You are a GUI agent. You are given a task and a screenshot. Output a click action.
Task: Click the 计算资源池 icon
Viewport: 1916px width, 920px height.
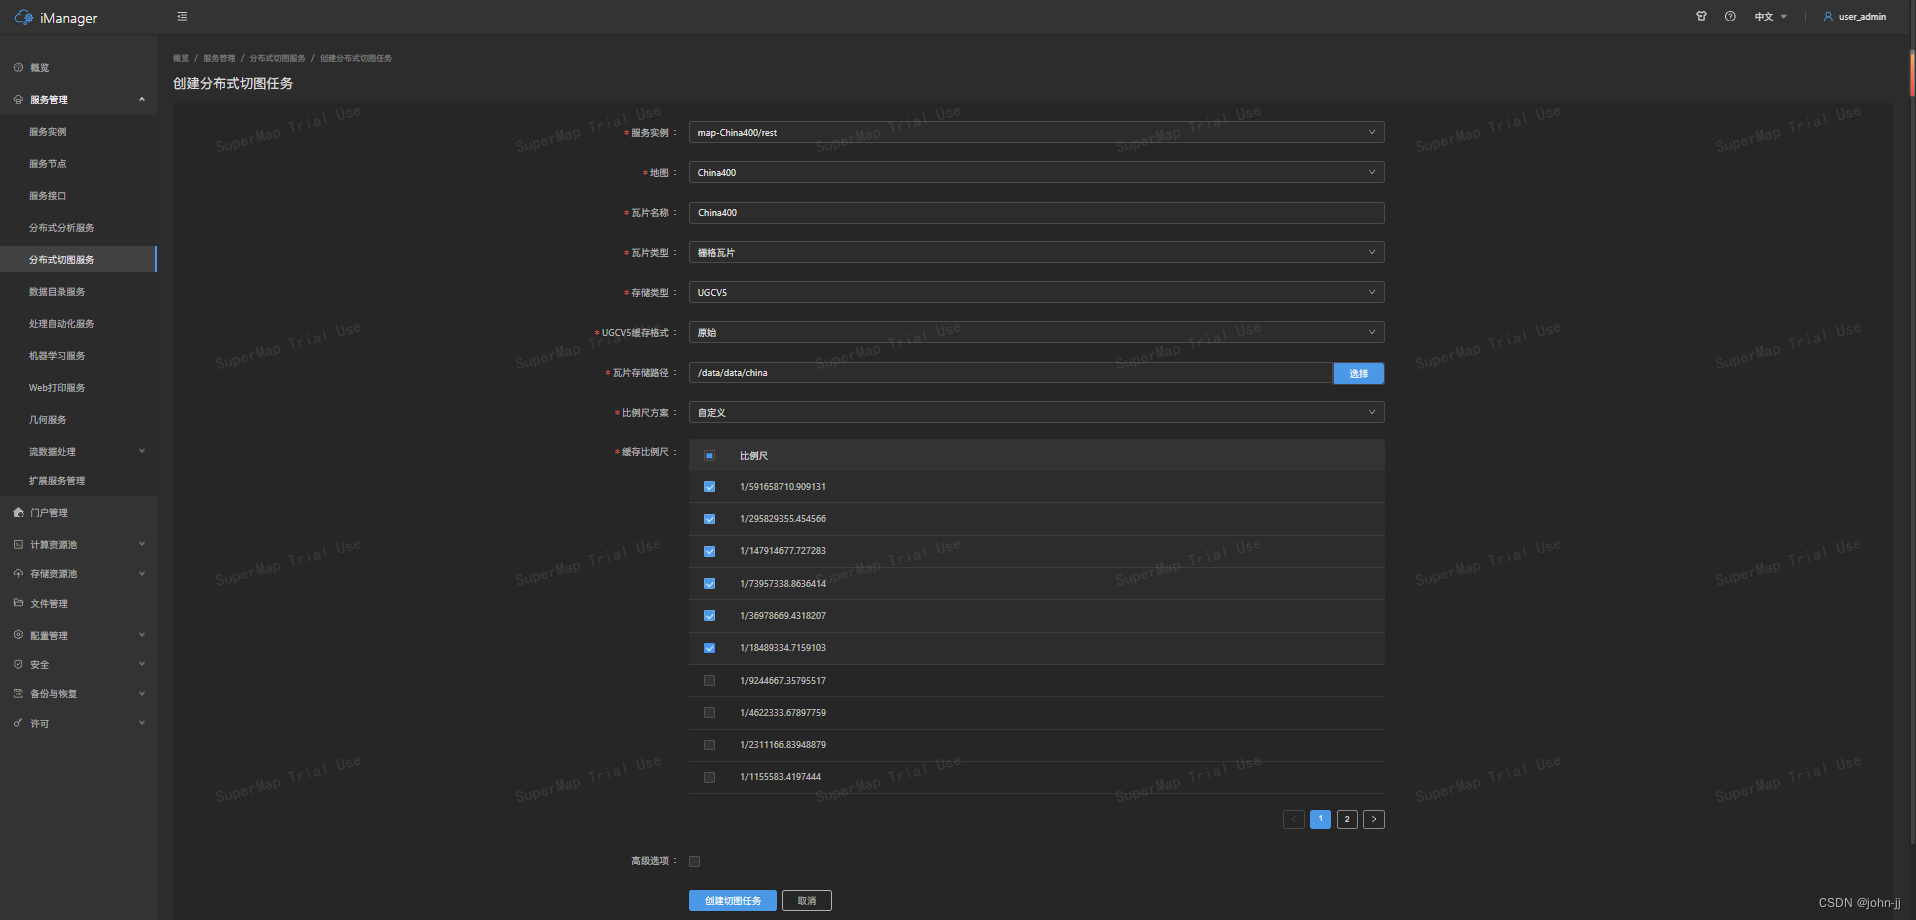click(18, 545)
